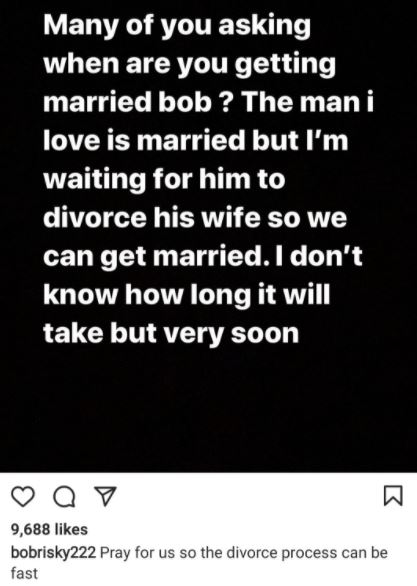Save post with the bookmark icon
This screenshot has height=586, width=417.
[x=393, y=496]
